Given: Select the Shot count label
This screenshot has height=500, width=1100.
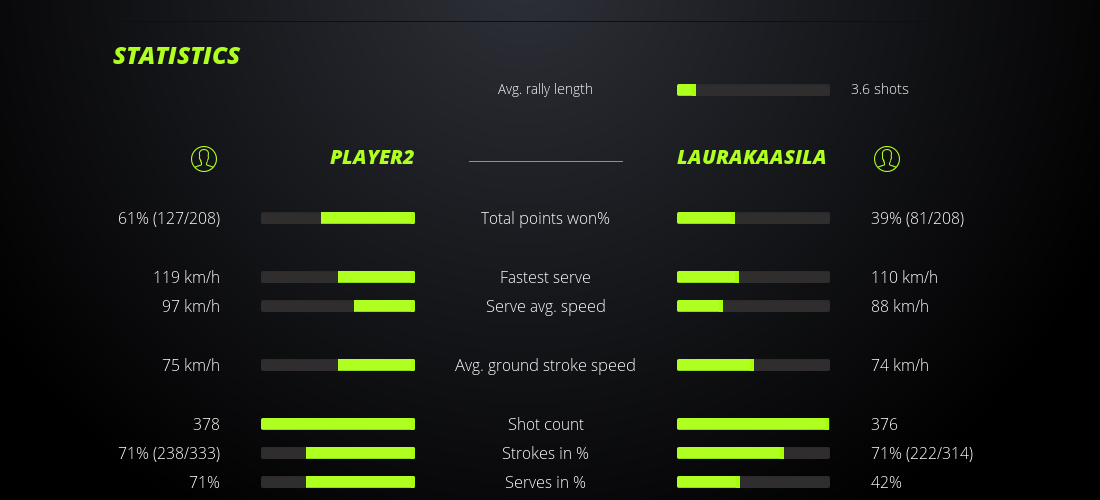Looking at the screenshot, I should pos(545,424).
